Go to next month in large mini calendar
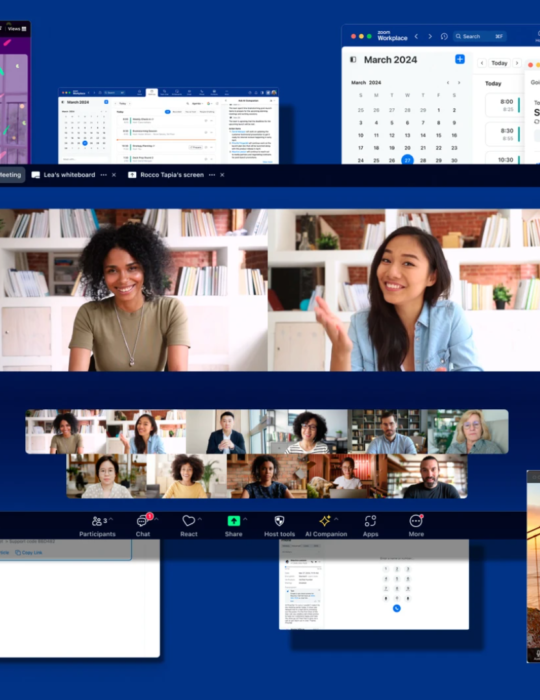This screenshot has width=540, height=700. 459,83
